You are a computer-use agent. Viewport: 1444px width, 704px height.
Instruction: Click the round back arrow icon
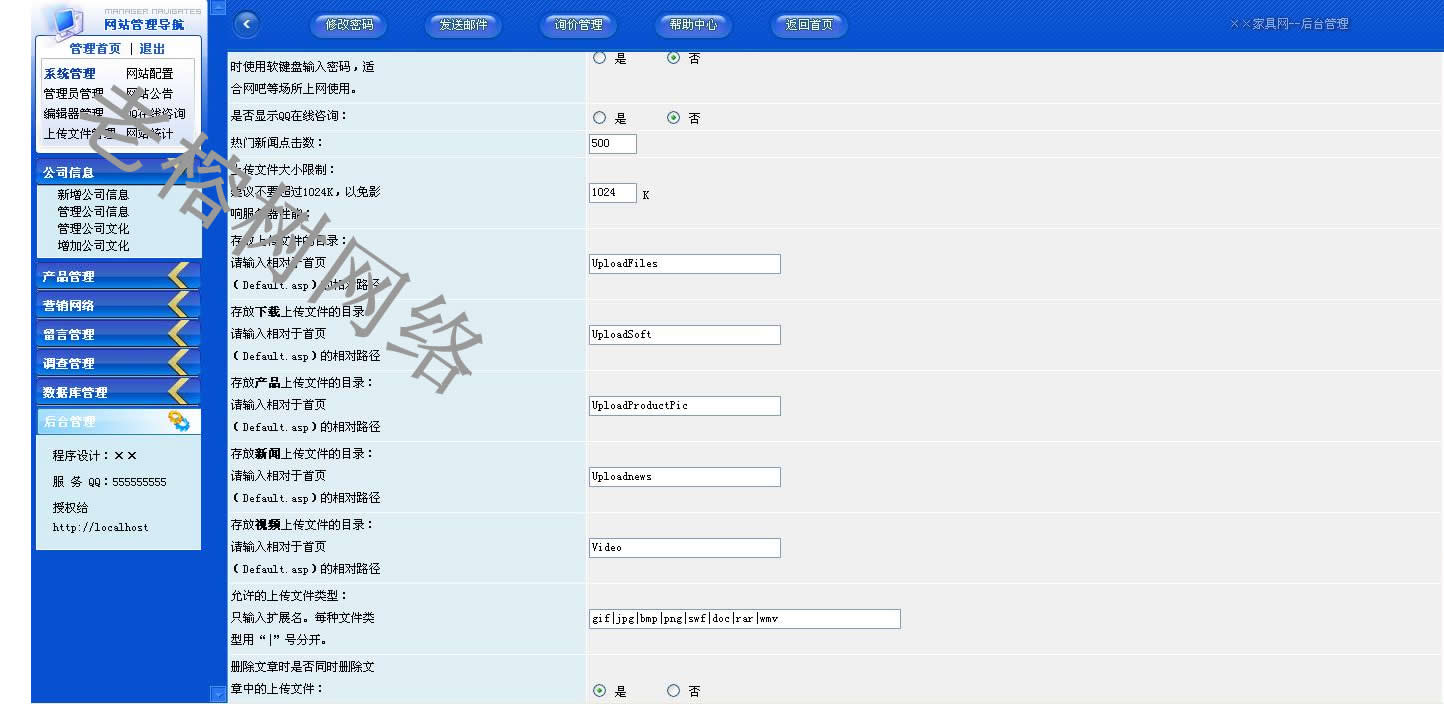point(246,24)
